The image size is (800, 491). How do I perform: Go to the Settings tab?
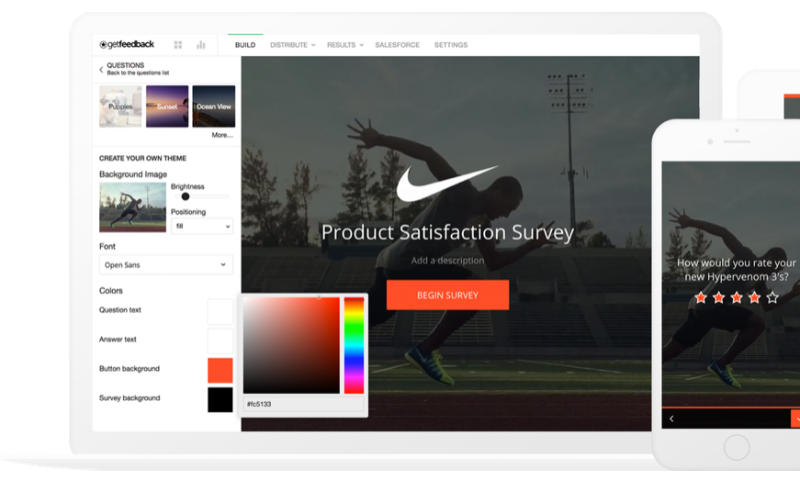click(451, 45)
